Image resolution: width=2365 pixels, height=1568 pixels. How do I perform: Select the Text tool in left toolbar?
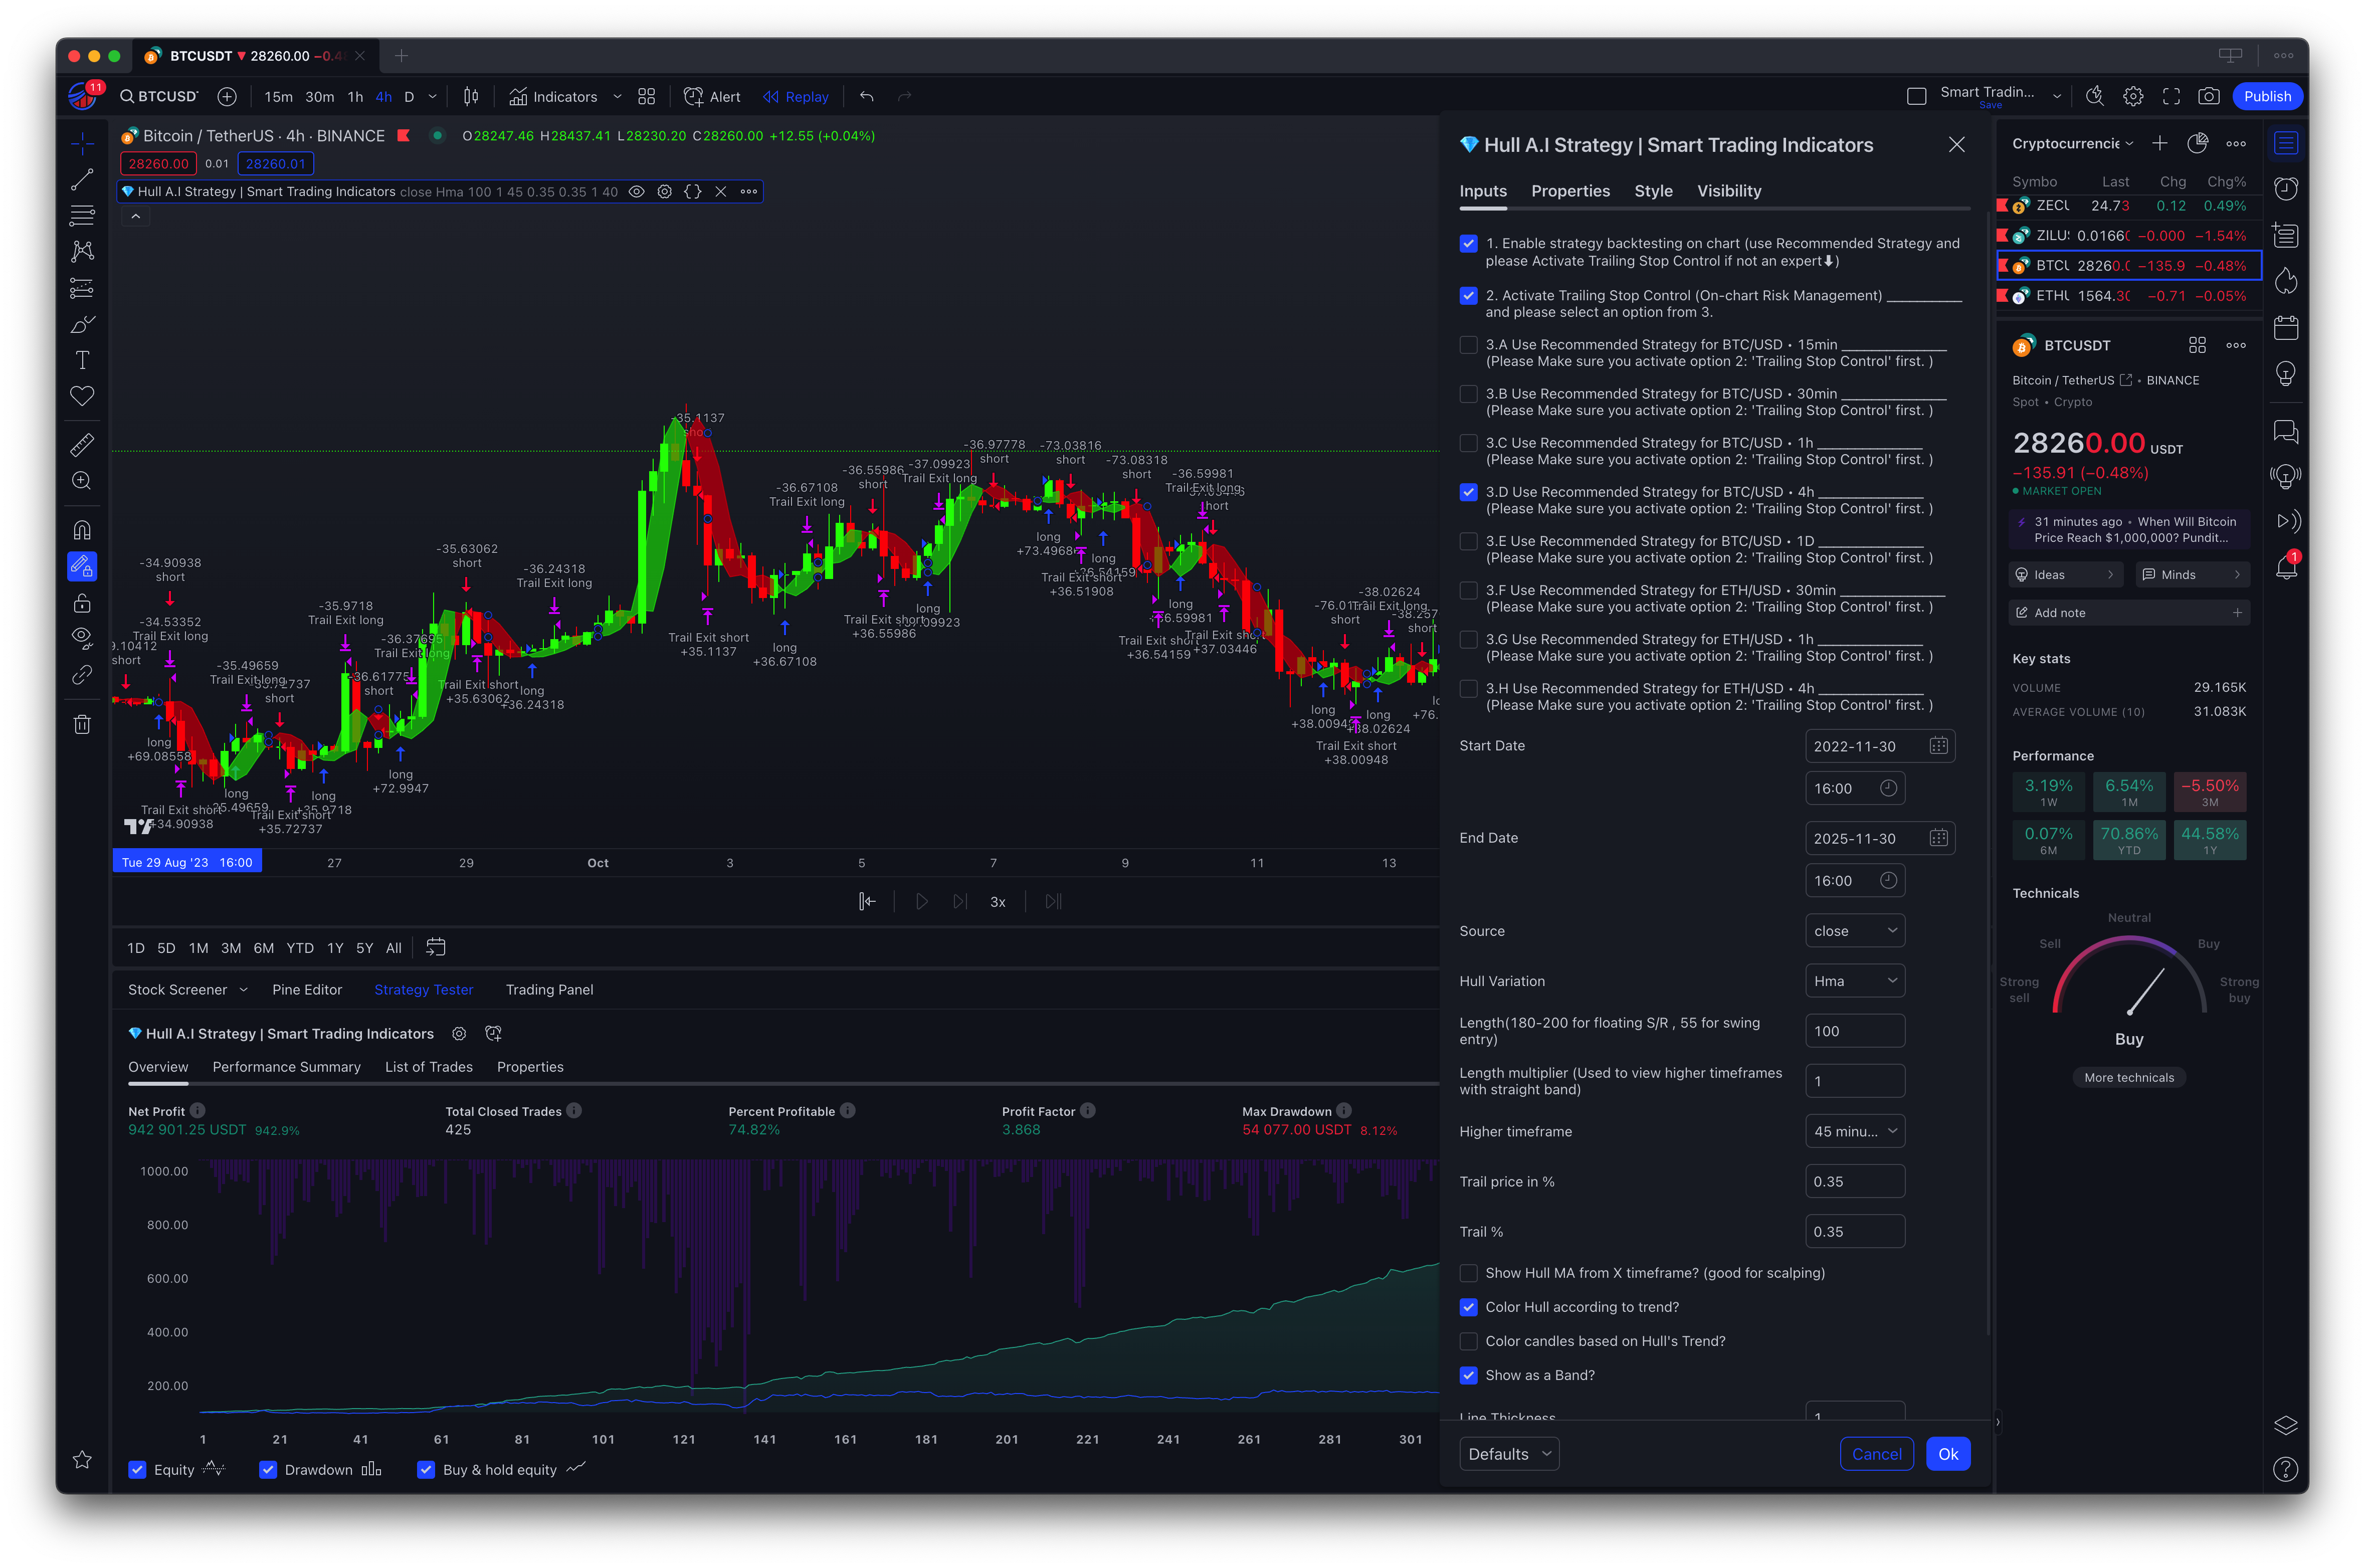pyautogui.click(x=82, y=360)
